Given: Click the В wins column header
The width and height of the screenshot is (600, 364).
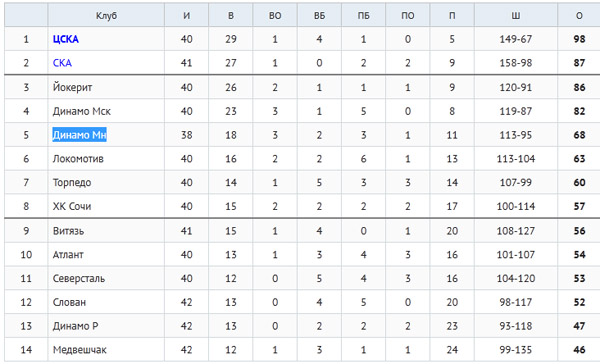Looking at the screenshot, I should coord(231,16).
